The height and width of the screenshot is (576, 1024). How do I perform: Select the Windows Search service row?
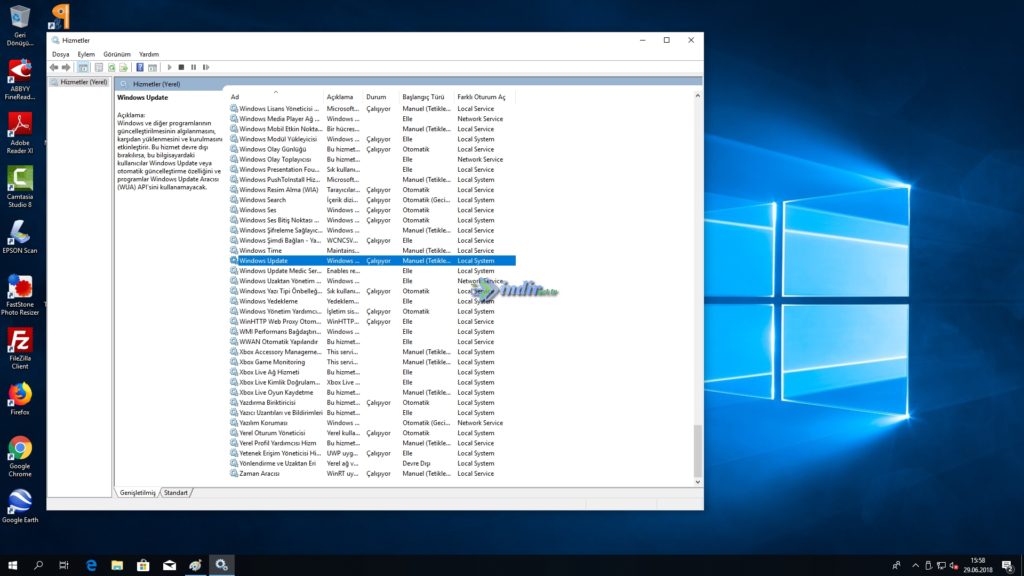click(372, 200)
